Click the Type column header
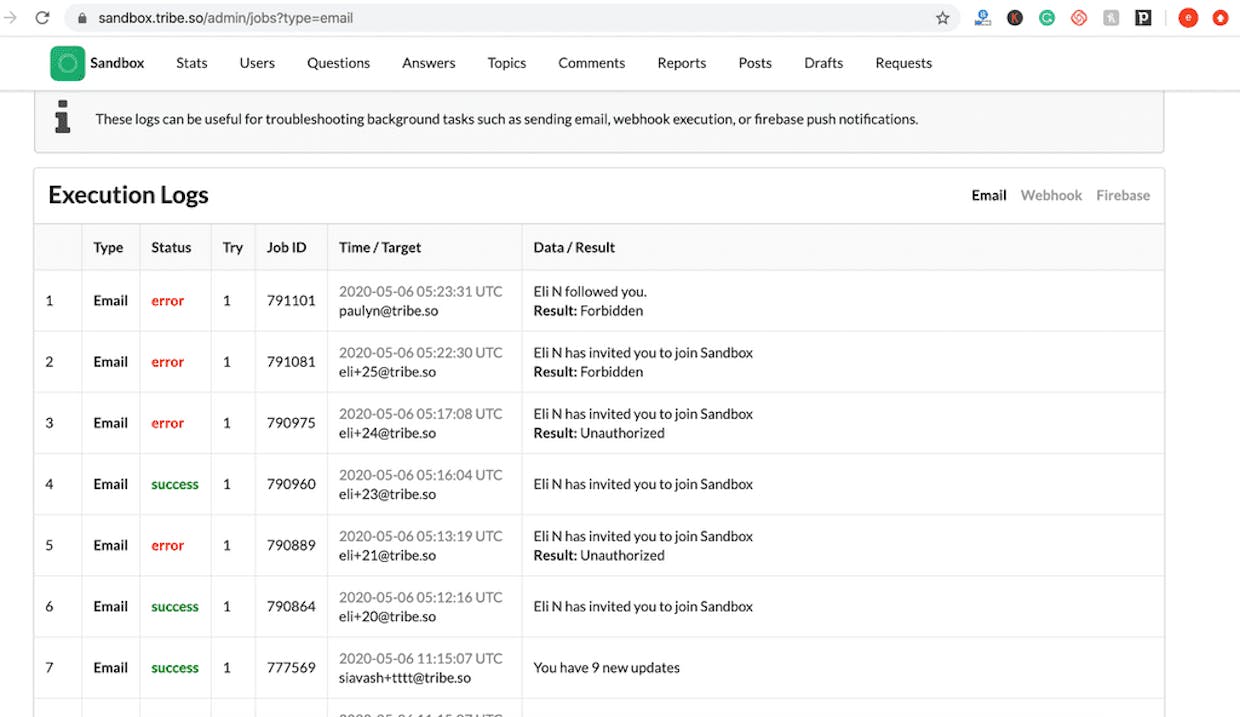Image resolution: width=1240 pixels, height=717 pixels. tap(108, 247)
